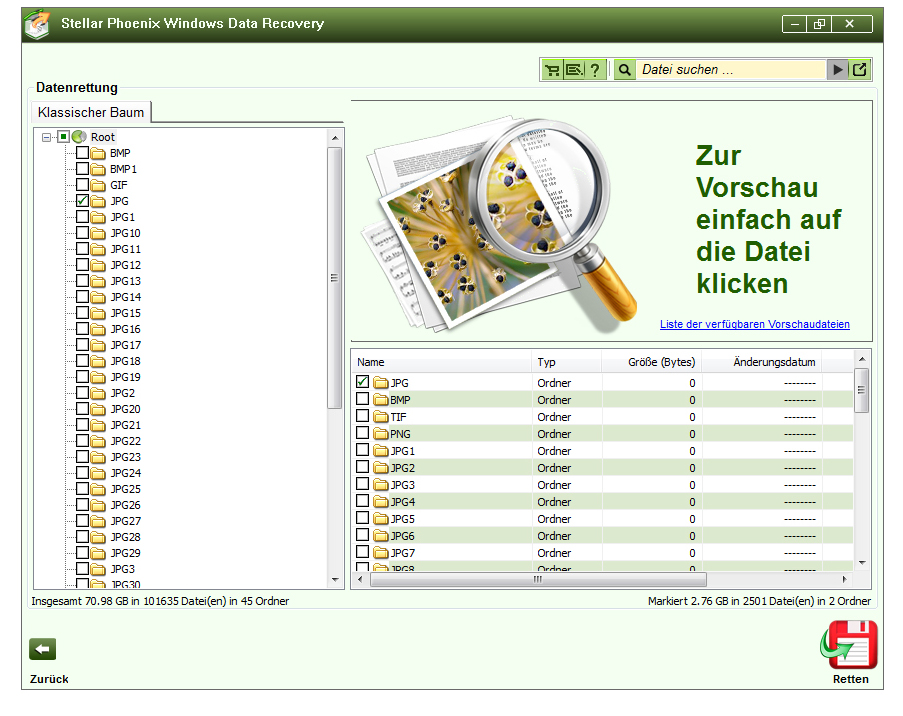Click the tree vertical scrollbar thumb
Image resolution: width=903 pixels, height=716 pixels.
[x=335, y=278]
